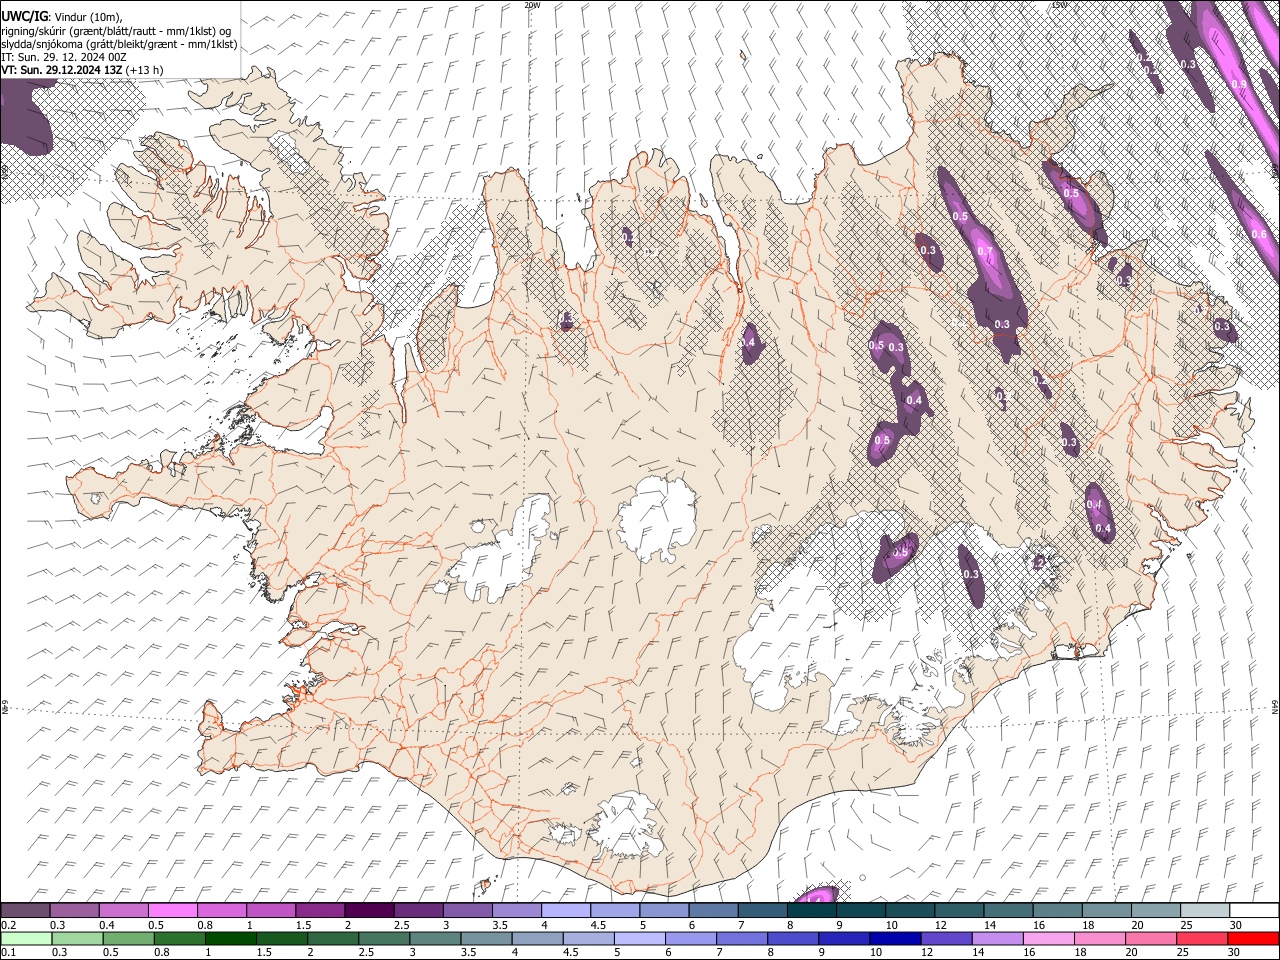Click the 0.6 value in the northeast offshore band
This screenshot has height=960, width=1280.
(x=1259, y=234)
